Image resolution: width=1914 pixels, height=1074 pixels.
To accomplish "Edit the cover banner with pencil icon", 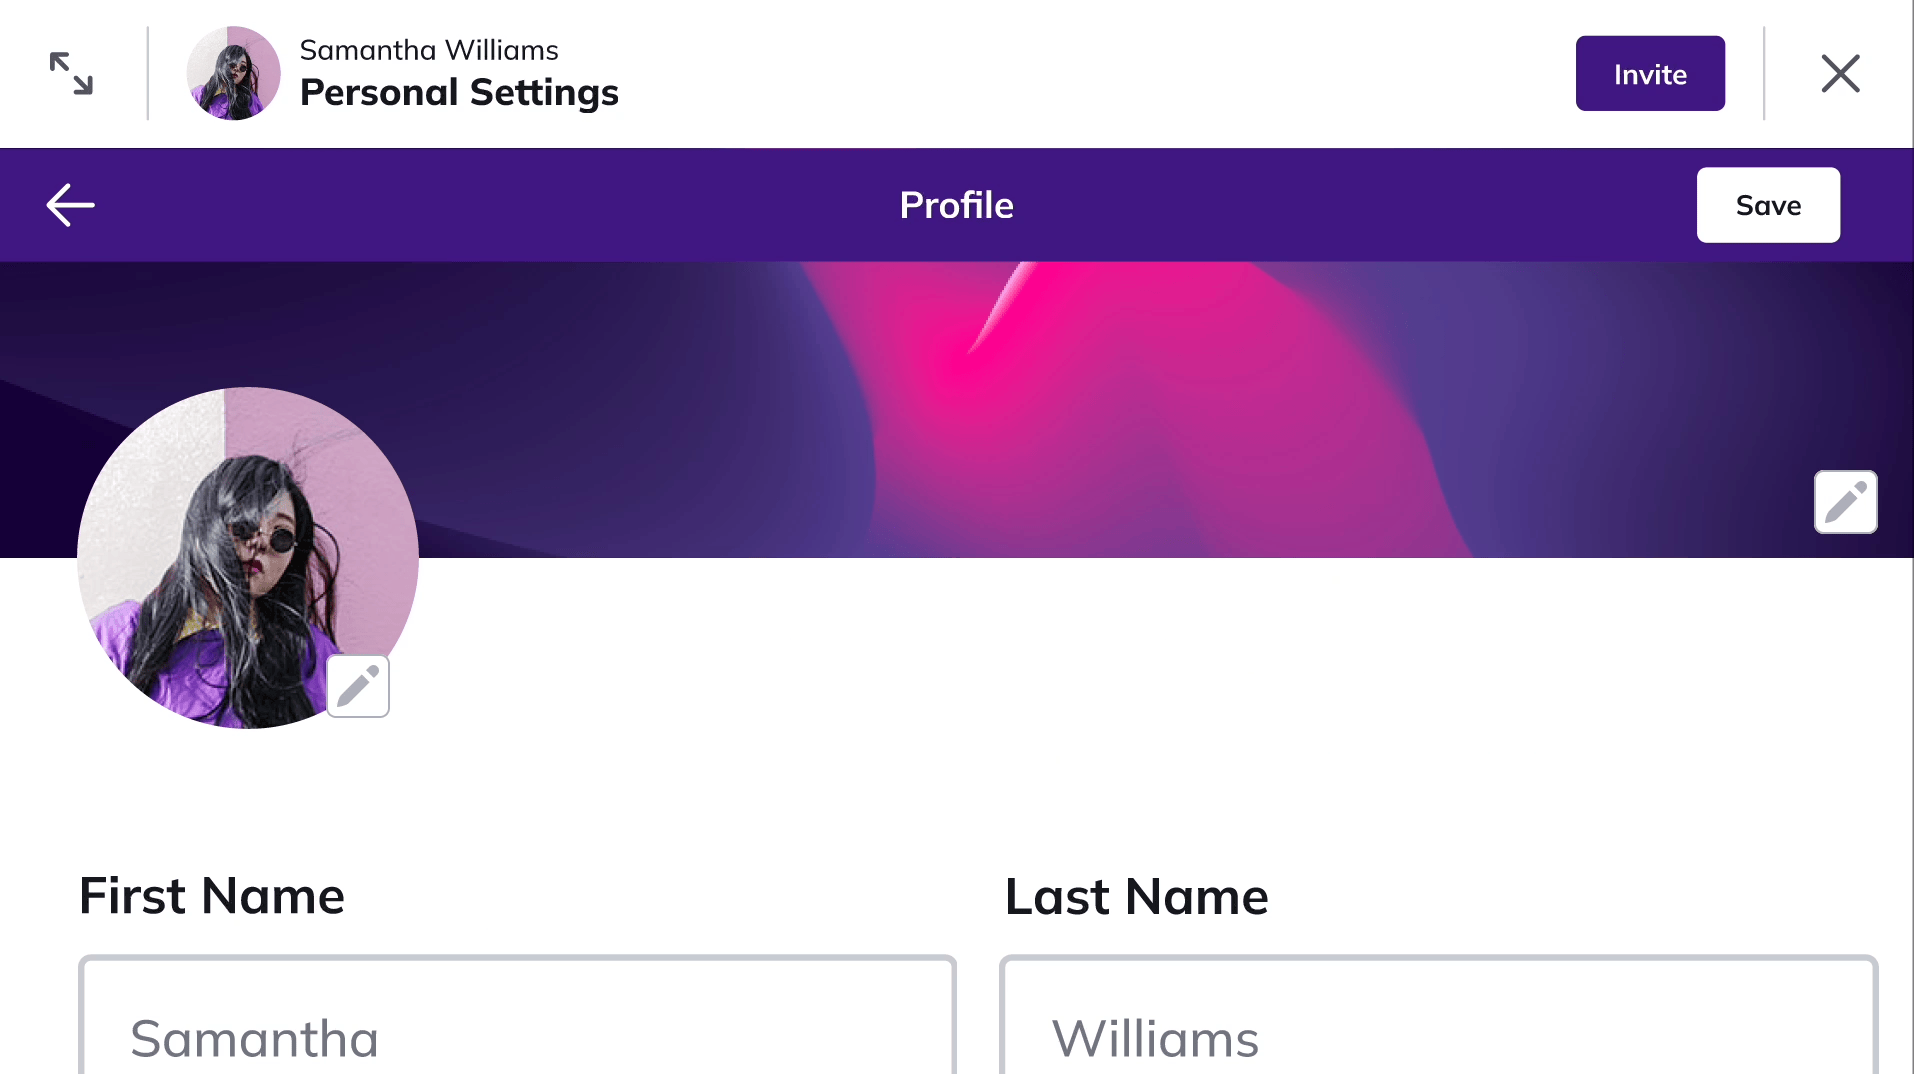I will (x=1845, y=502).
